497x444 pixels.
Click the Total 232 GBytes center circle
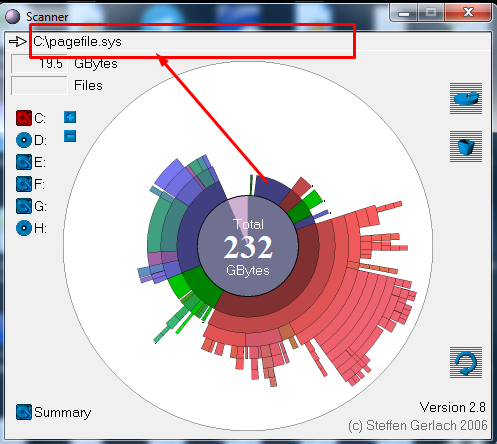[248, 246]
